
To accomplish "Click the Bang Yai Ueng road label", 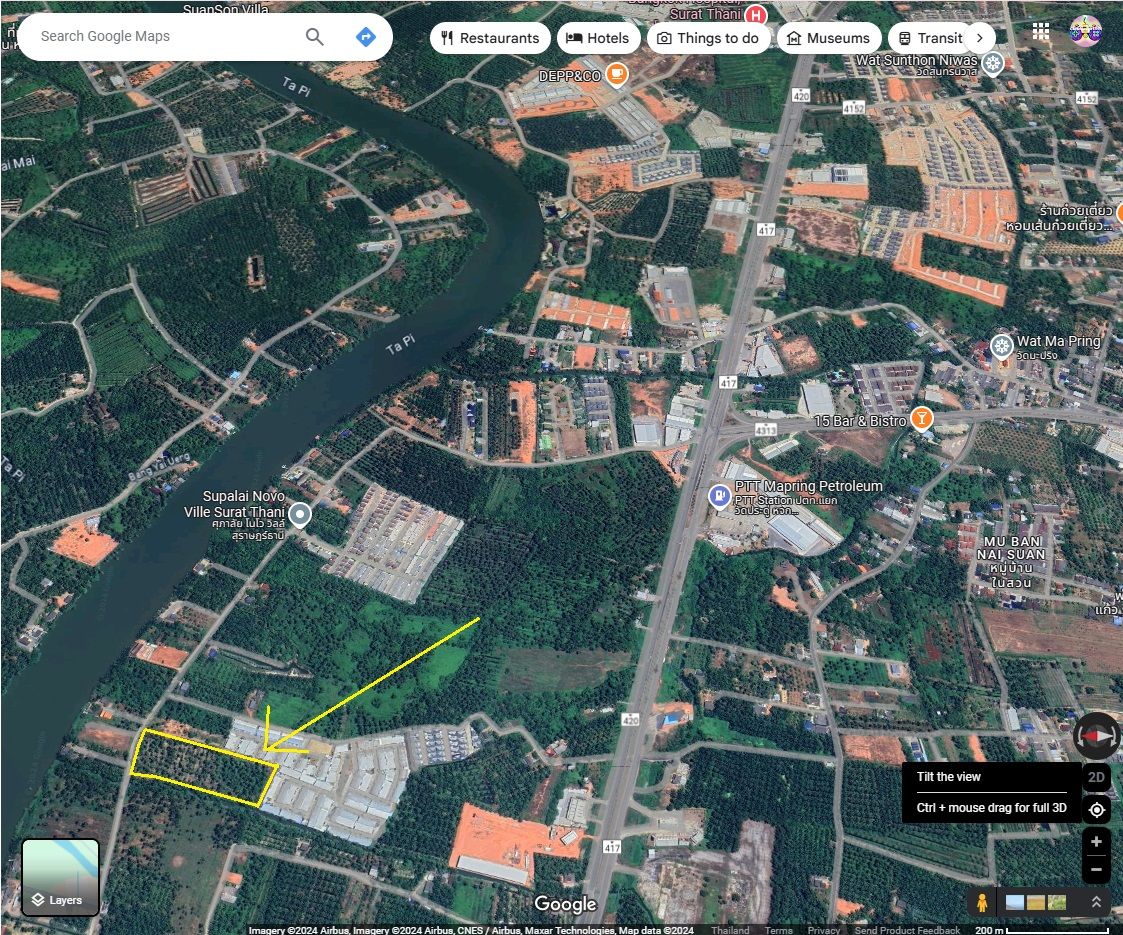I will (160, 466).
